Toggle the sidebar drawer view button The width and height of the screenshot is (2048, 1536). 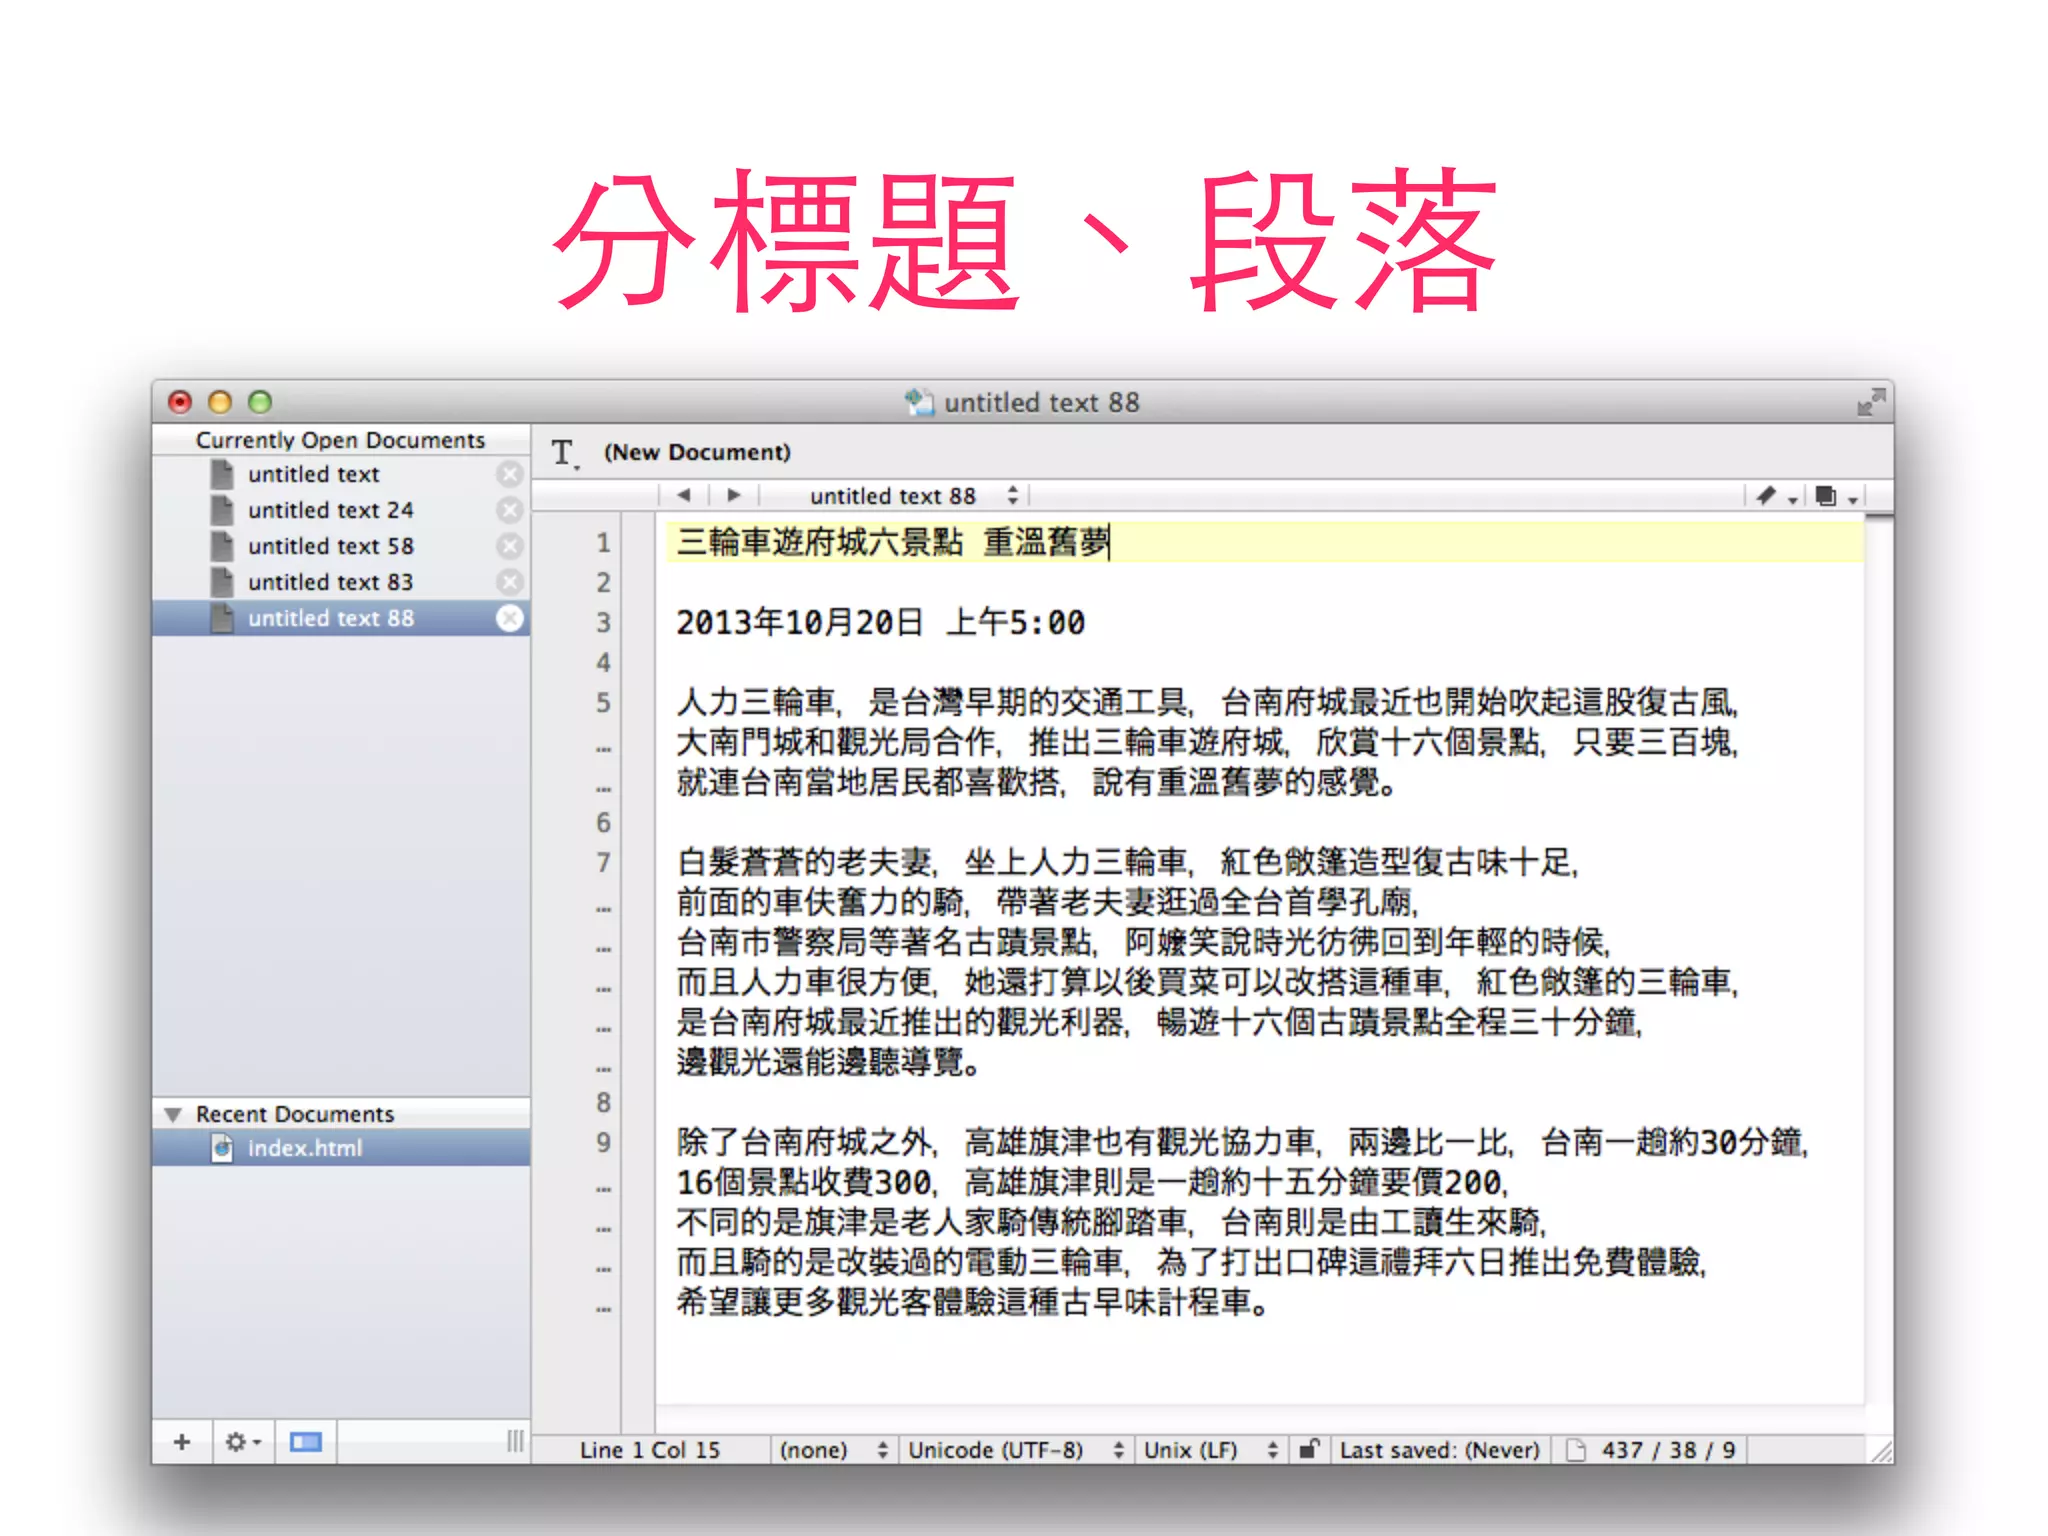pyautogui.click(x=306, y=1442)
